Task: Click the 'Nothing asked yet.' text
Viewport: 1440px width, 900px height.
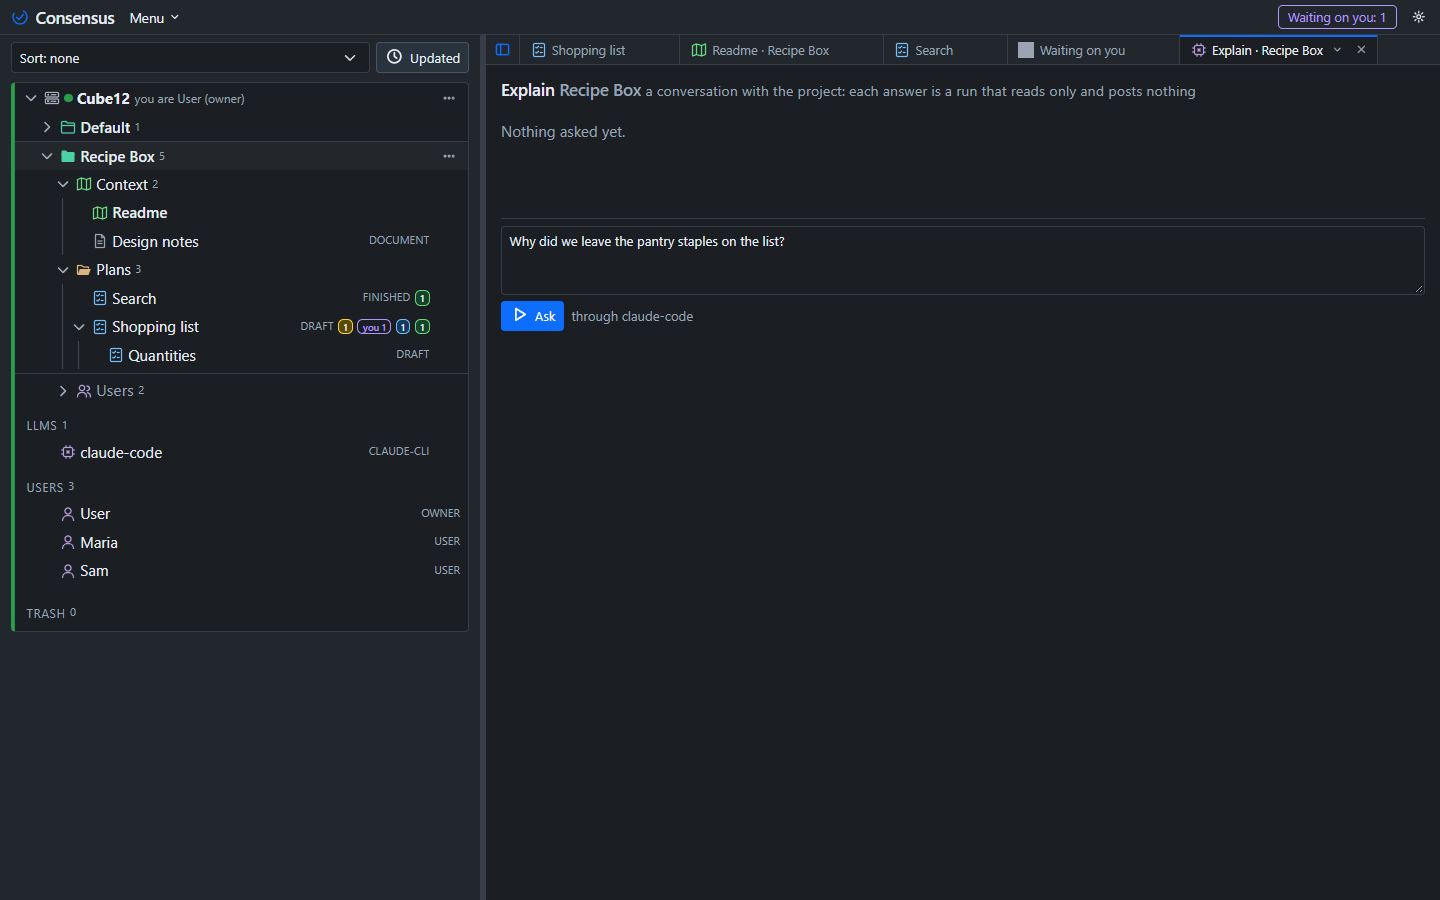Action: (563, 132)
